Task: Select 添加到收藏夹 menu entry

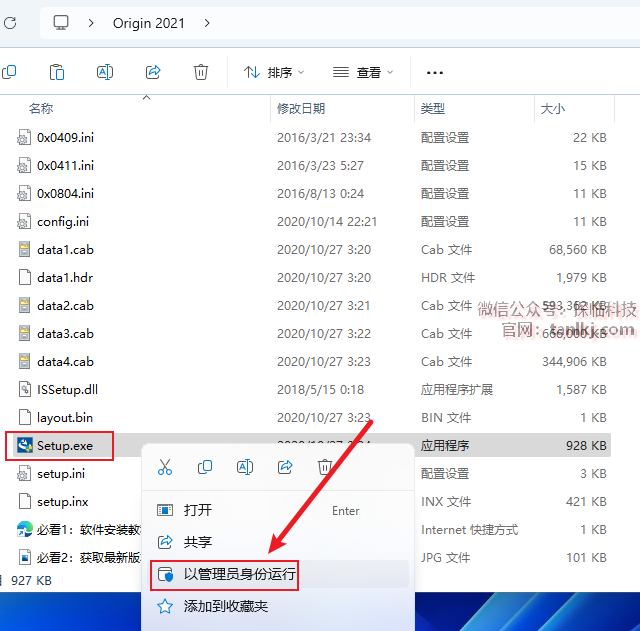Action: click(225, 606)
